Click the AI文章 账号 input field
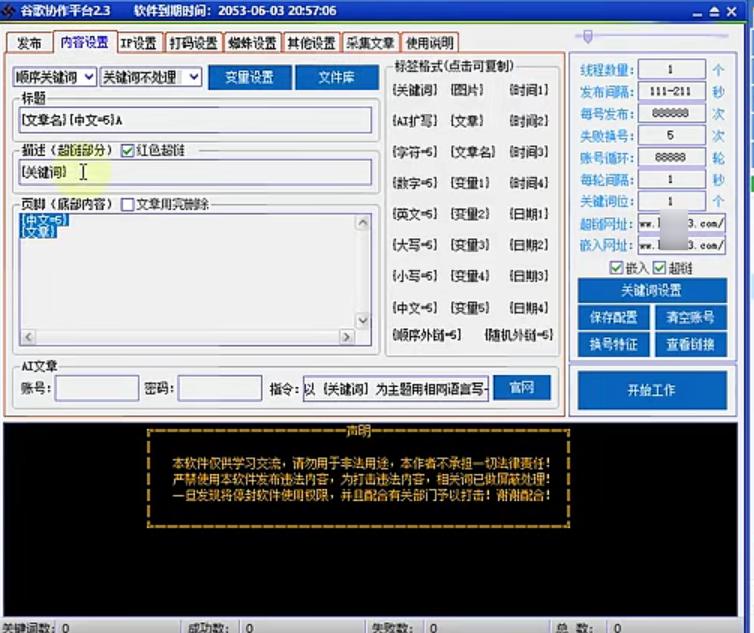 97,388
